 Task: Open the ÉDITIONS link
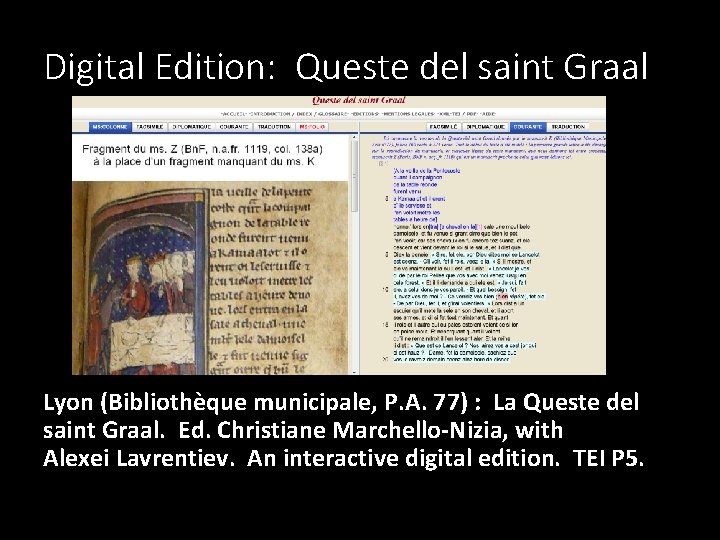(366, 114)
